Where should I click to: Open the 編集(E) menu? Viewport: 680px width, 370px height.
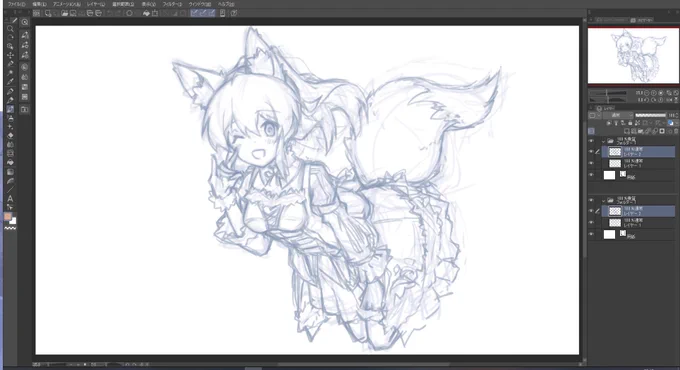(x=39, y=4)
